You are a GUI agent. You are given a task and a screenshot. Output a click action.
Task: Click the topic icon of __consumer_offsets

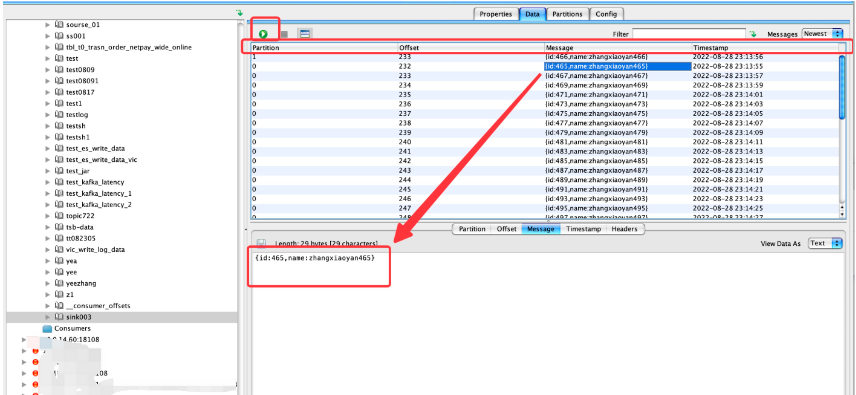60,306
